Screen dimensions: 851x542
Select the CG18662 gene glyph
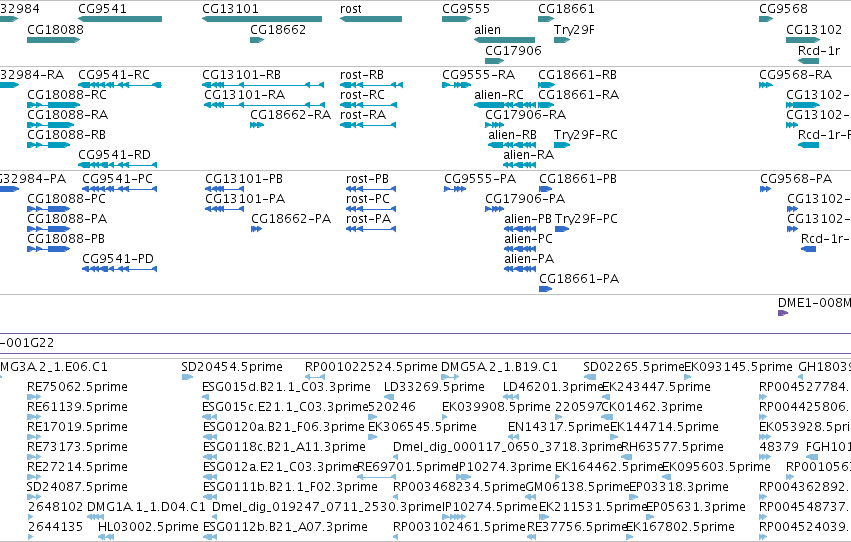(x=257, y=40)
